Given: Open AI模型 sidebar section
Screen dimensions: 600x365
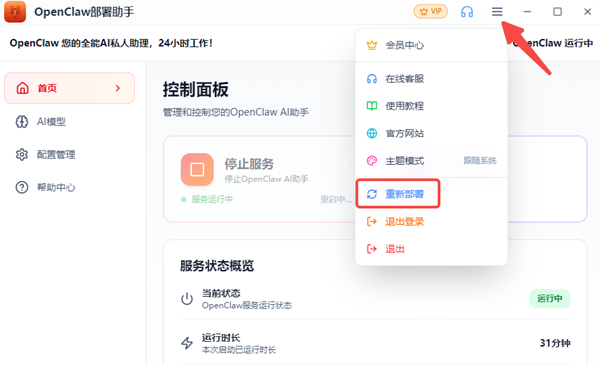Looking at the screenshot, I should coord(69,122).
